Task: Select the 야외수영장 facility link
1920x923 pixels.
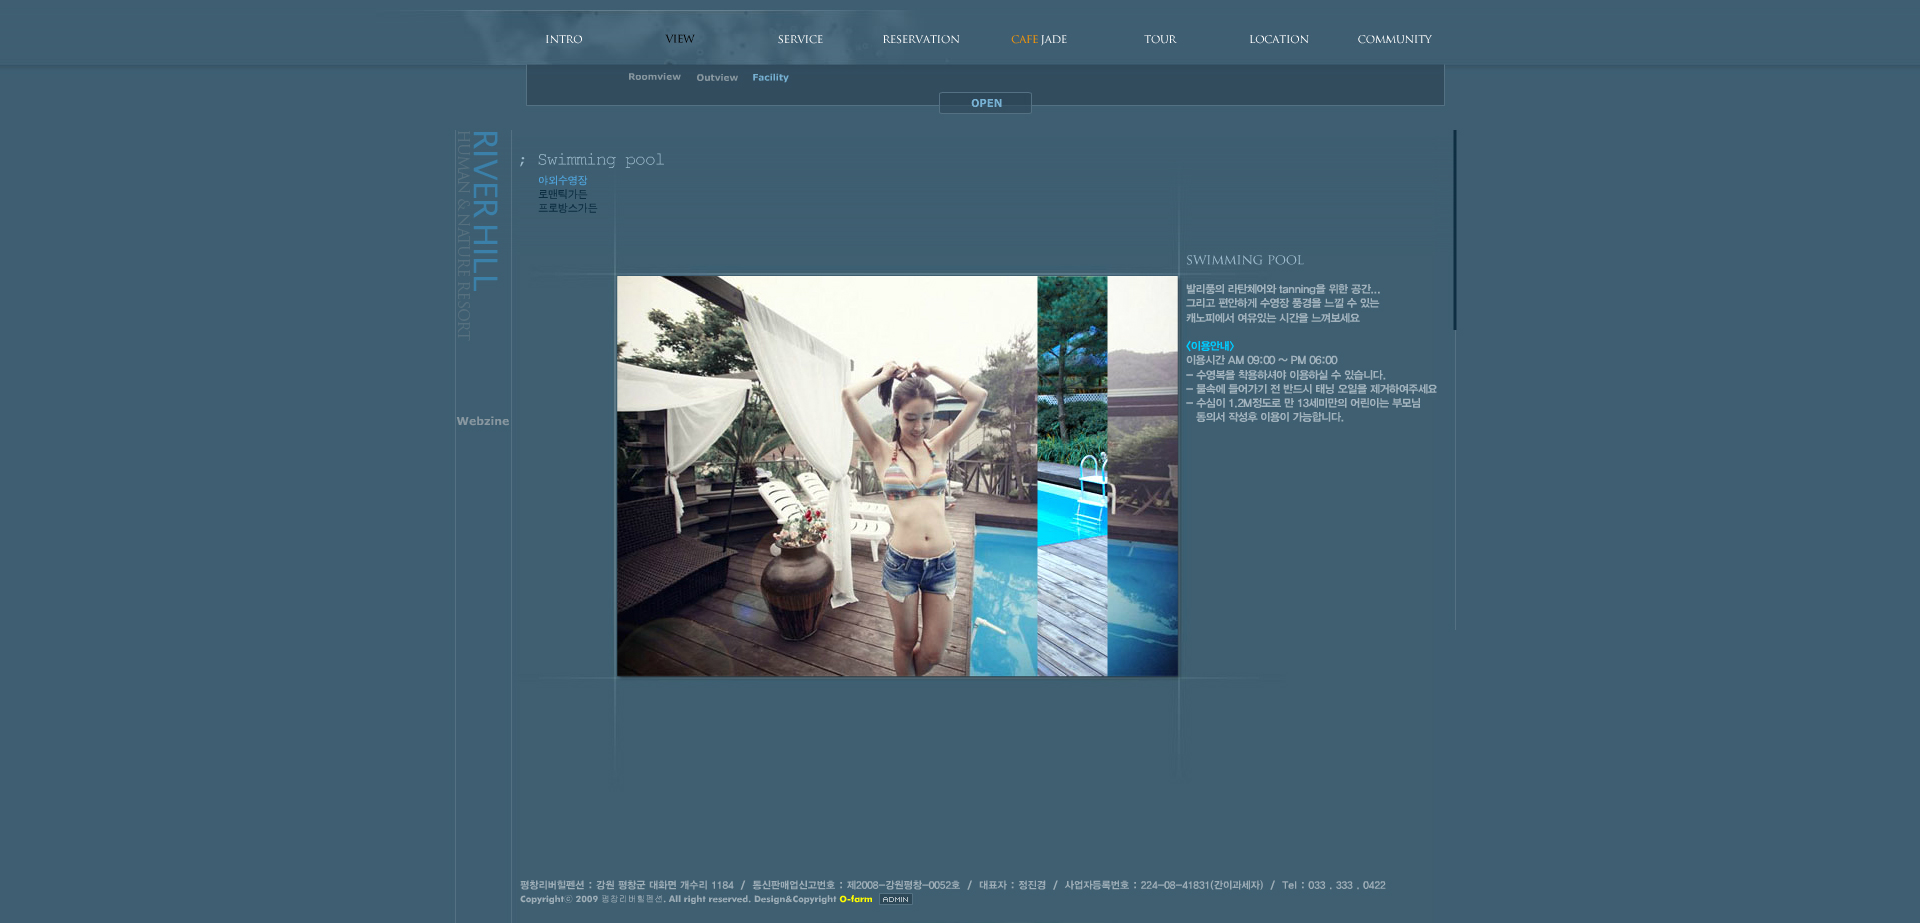Action: [562, 181]
